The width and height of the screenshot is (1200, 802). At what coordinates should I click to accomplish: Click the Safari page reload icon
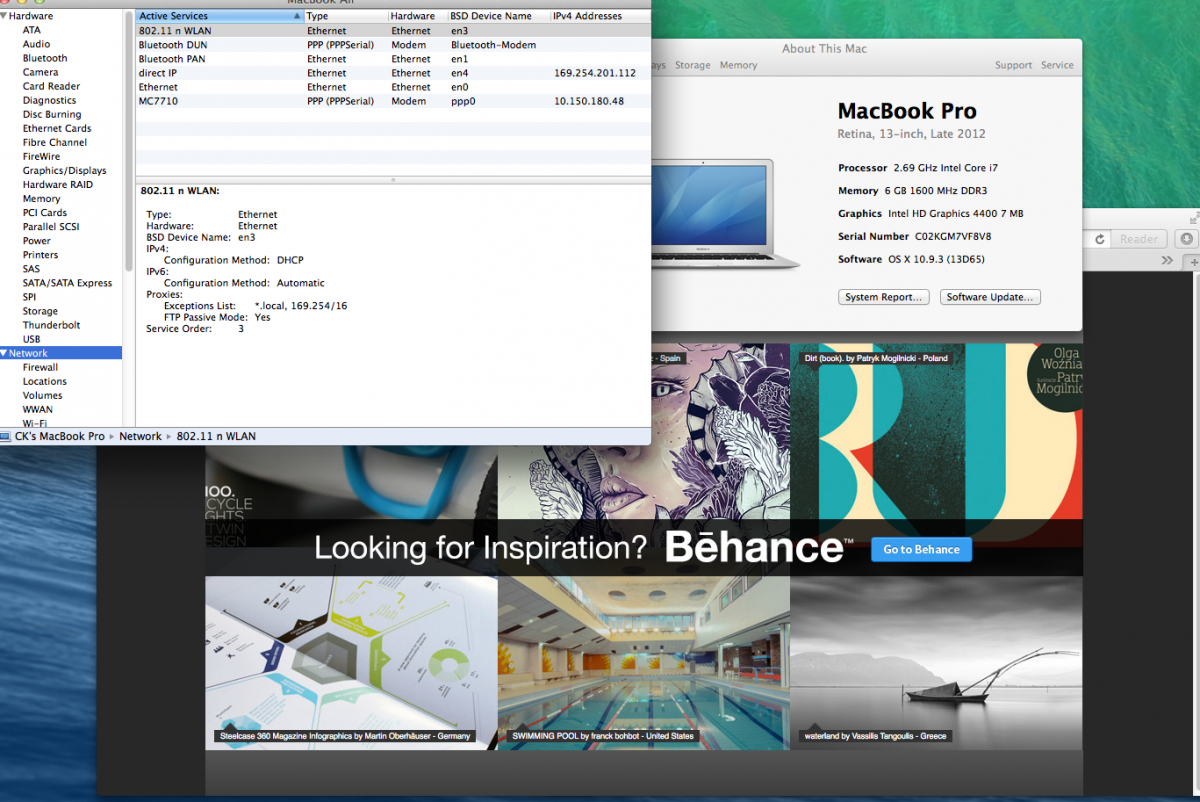[x=1100, y=239]
